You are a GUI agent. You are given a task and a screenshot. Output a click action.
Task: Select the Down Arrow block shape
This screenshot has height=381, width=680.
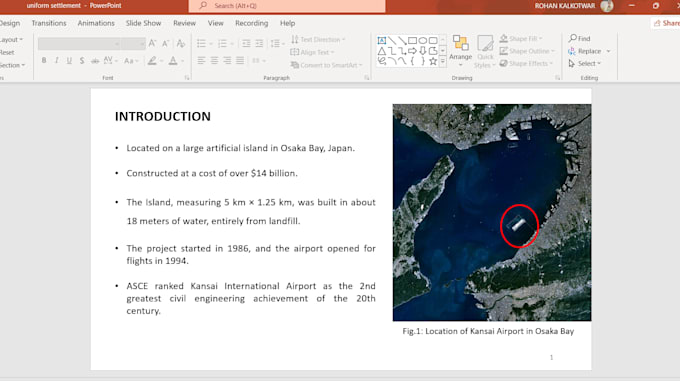(x=423, y=51)
